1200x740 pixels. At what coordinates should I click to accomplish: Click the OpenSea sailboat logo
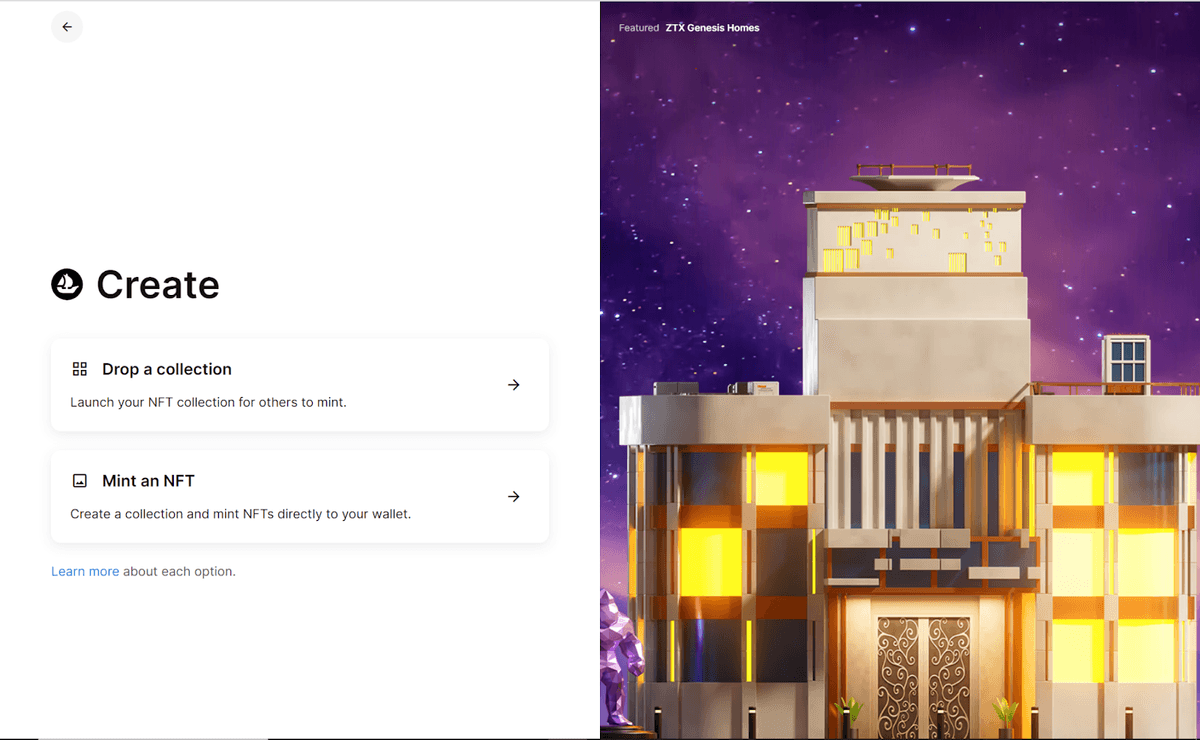(67, 285)
